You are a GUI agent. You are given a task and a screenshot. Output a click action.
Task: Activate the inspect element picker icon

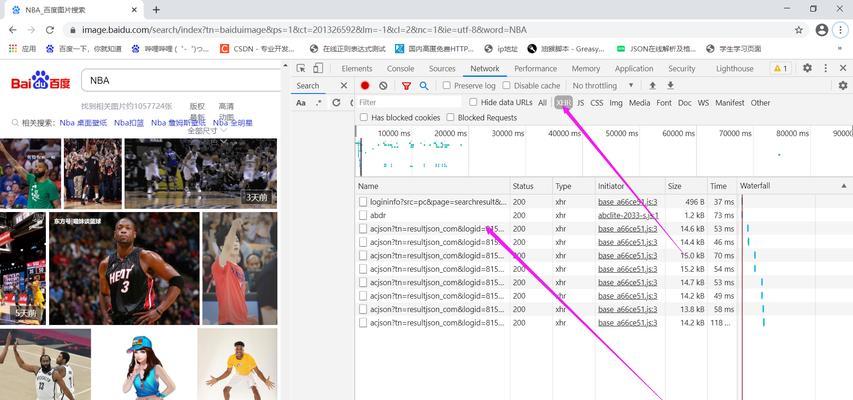coord(299,69)
